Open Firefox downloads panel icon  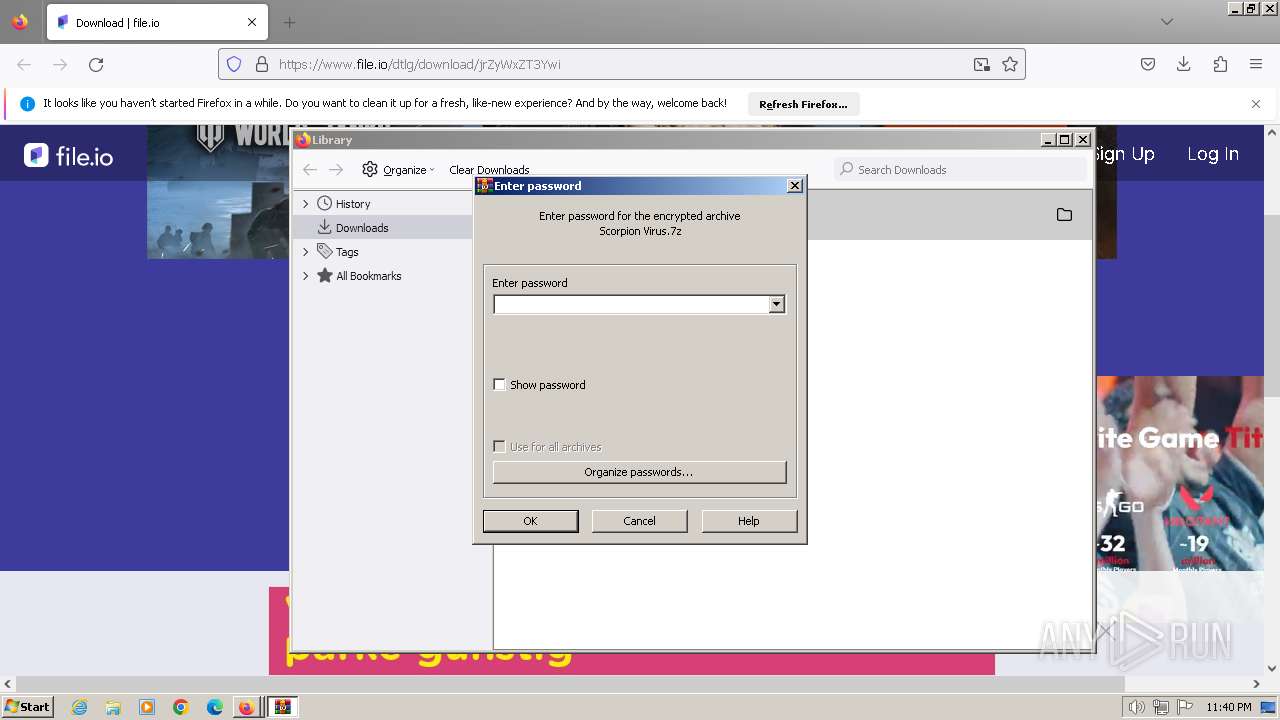pos(1184,64)
